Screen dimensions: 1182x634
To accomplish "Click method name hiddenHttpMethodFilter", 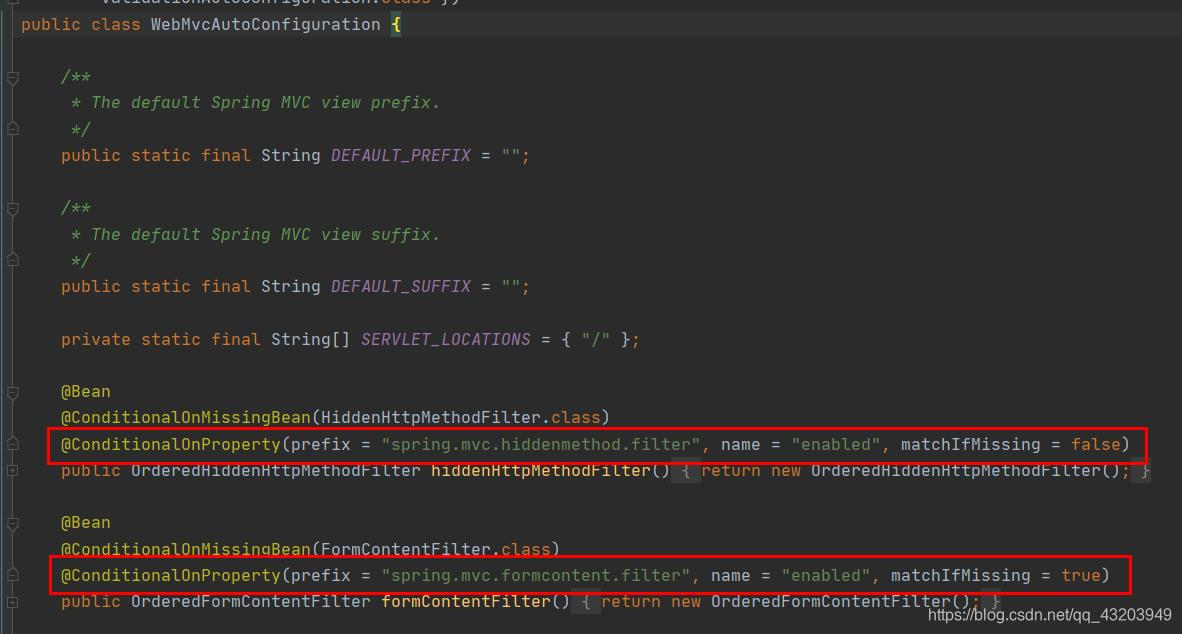I will 540,471.
